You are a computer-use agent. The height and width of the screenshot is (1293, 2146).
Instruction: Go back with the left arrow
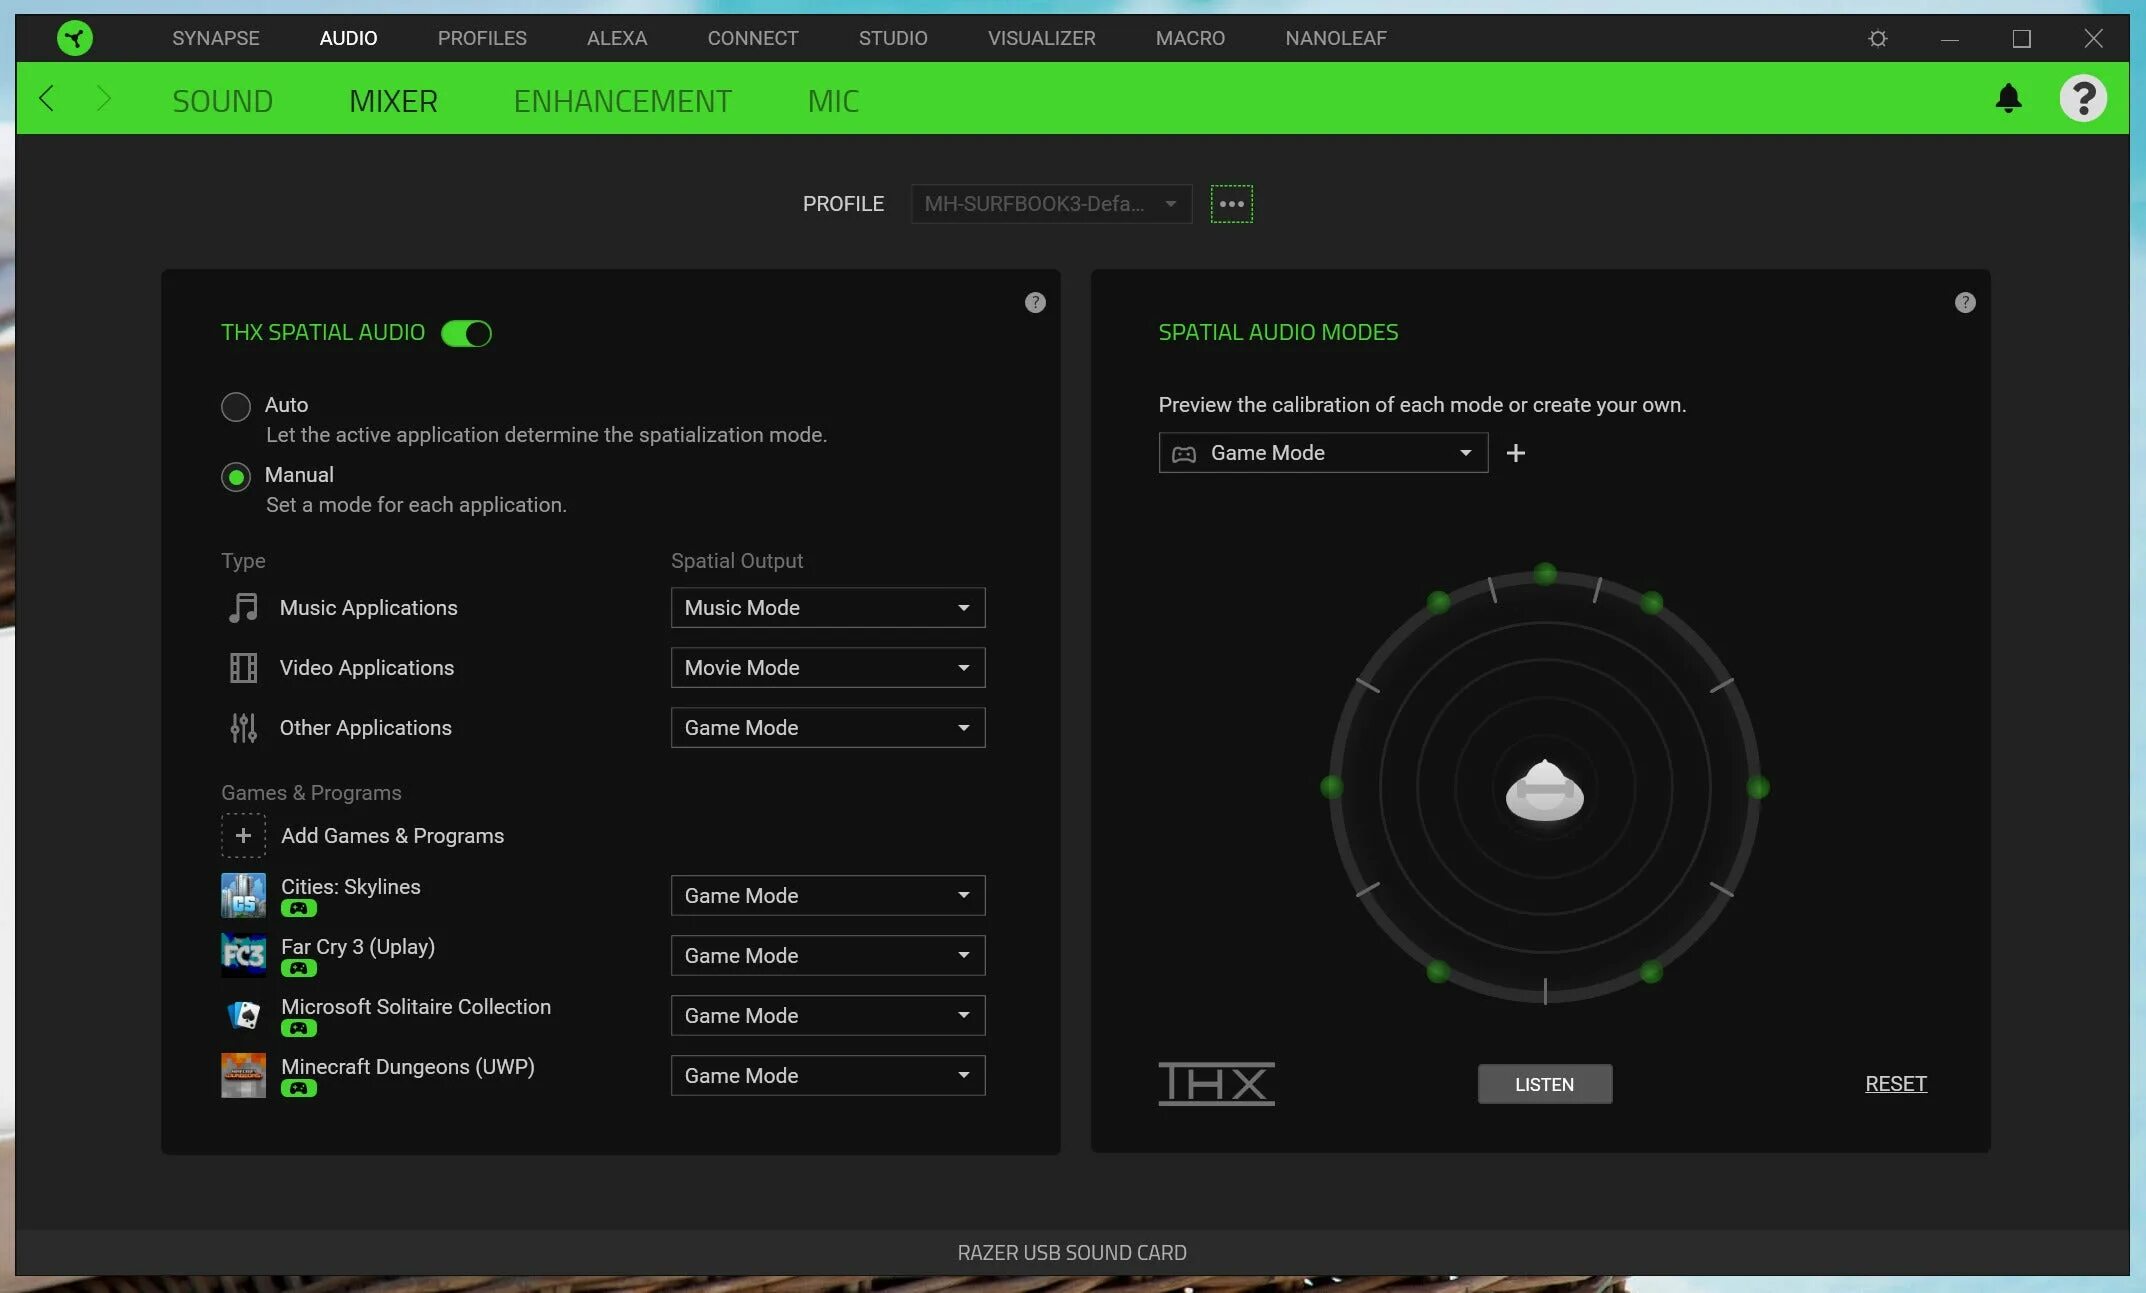[x=46, y=98]
